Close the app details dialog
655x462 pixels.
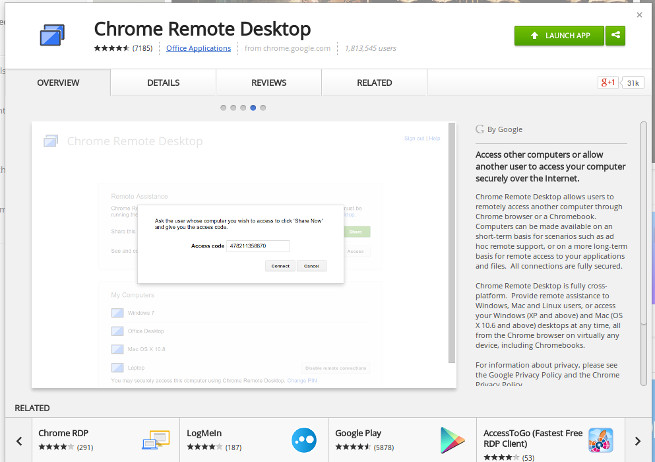[x=639, y=15]
